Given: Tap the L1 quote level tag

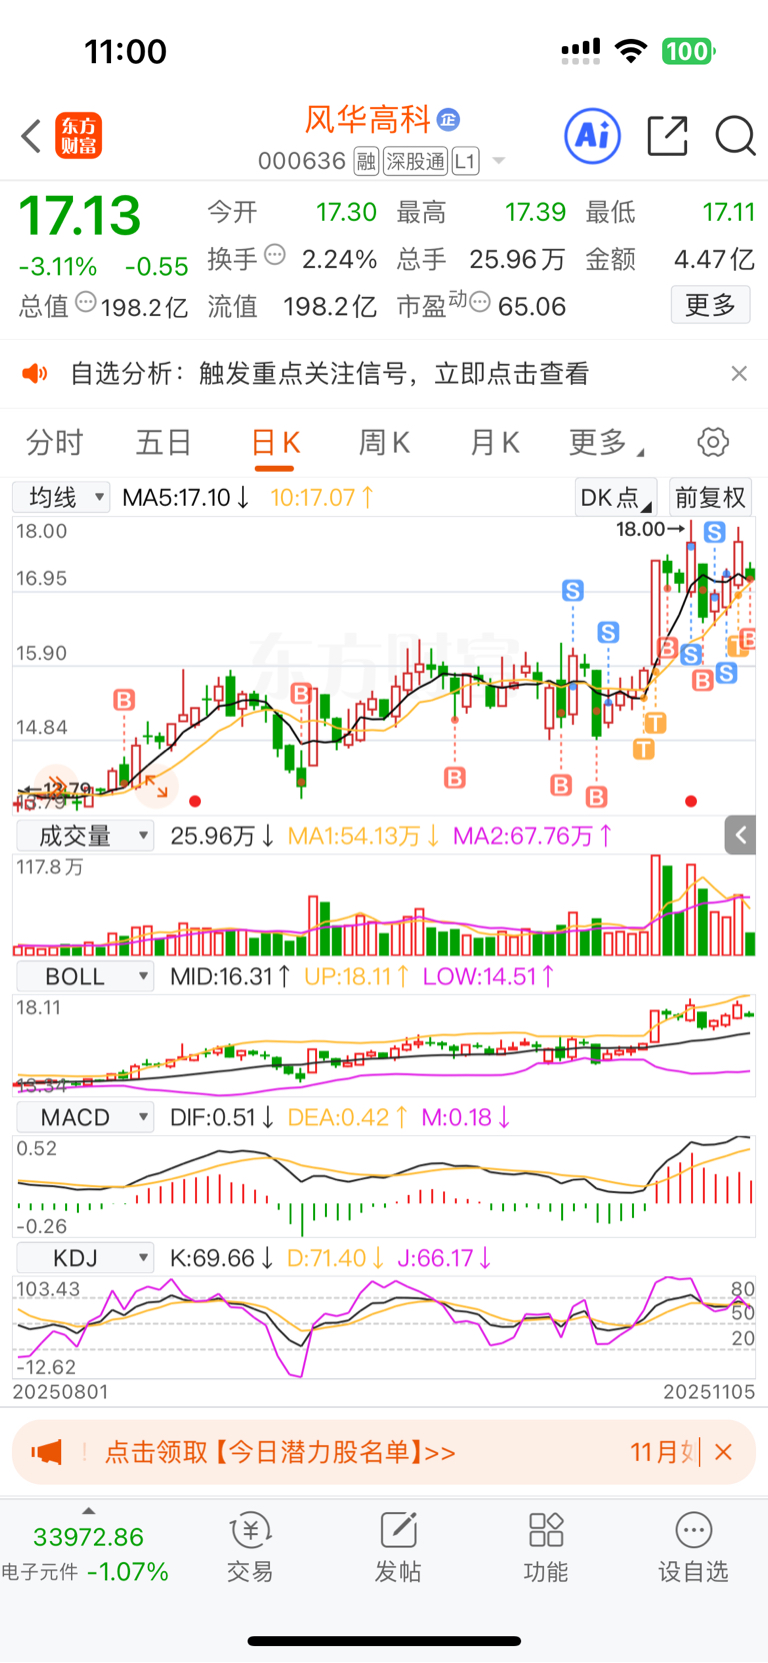Looking at the screenshot, I should pos(466,161).
